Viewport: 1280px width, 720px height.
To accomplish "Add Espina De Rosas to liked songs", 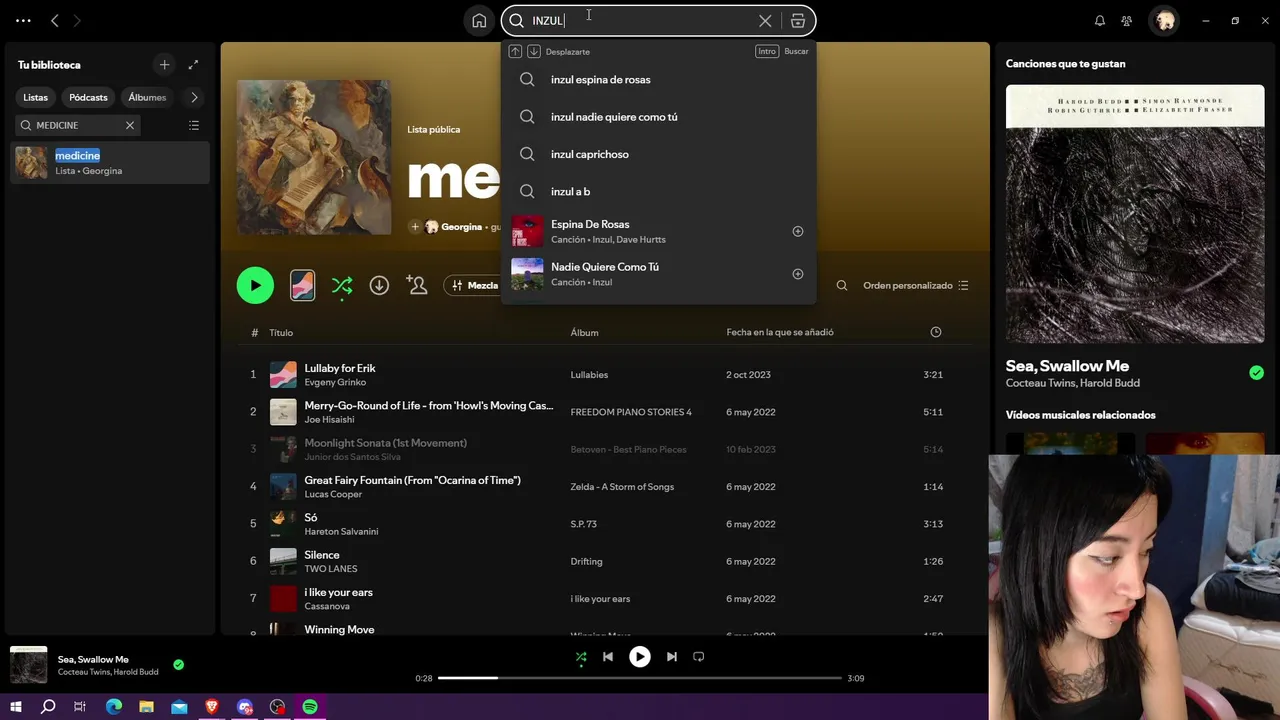I will (x=798, y=231).
